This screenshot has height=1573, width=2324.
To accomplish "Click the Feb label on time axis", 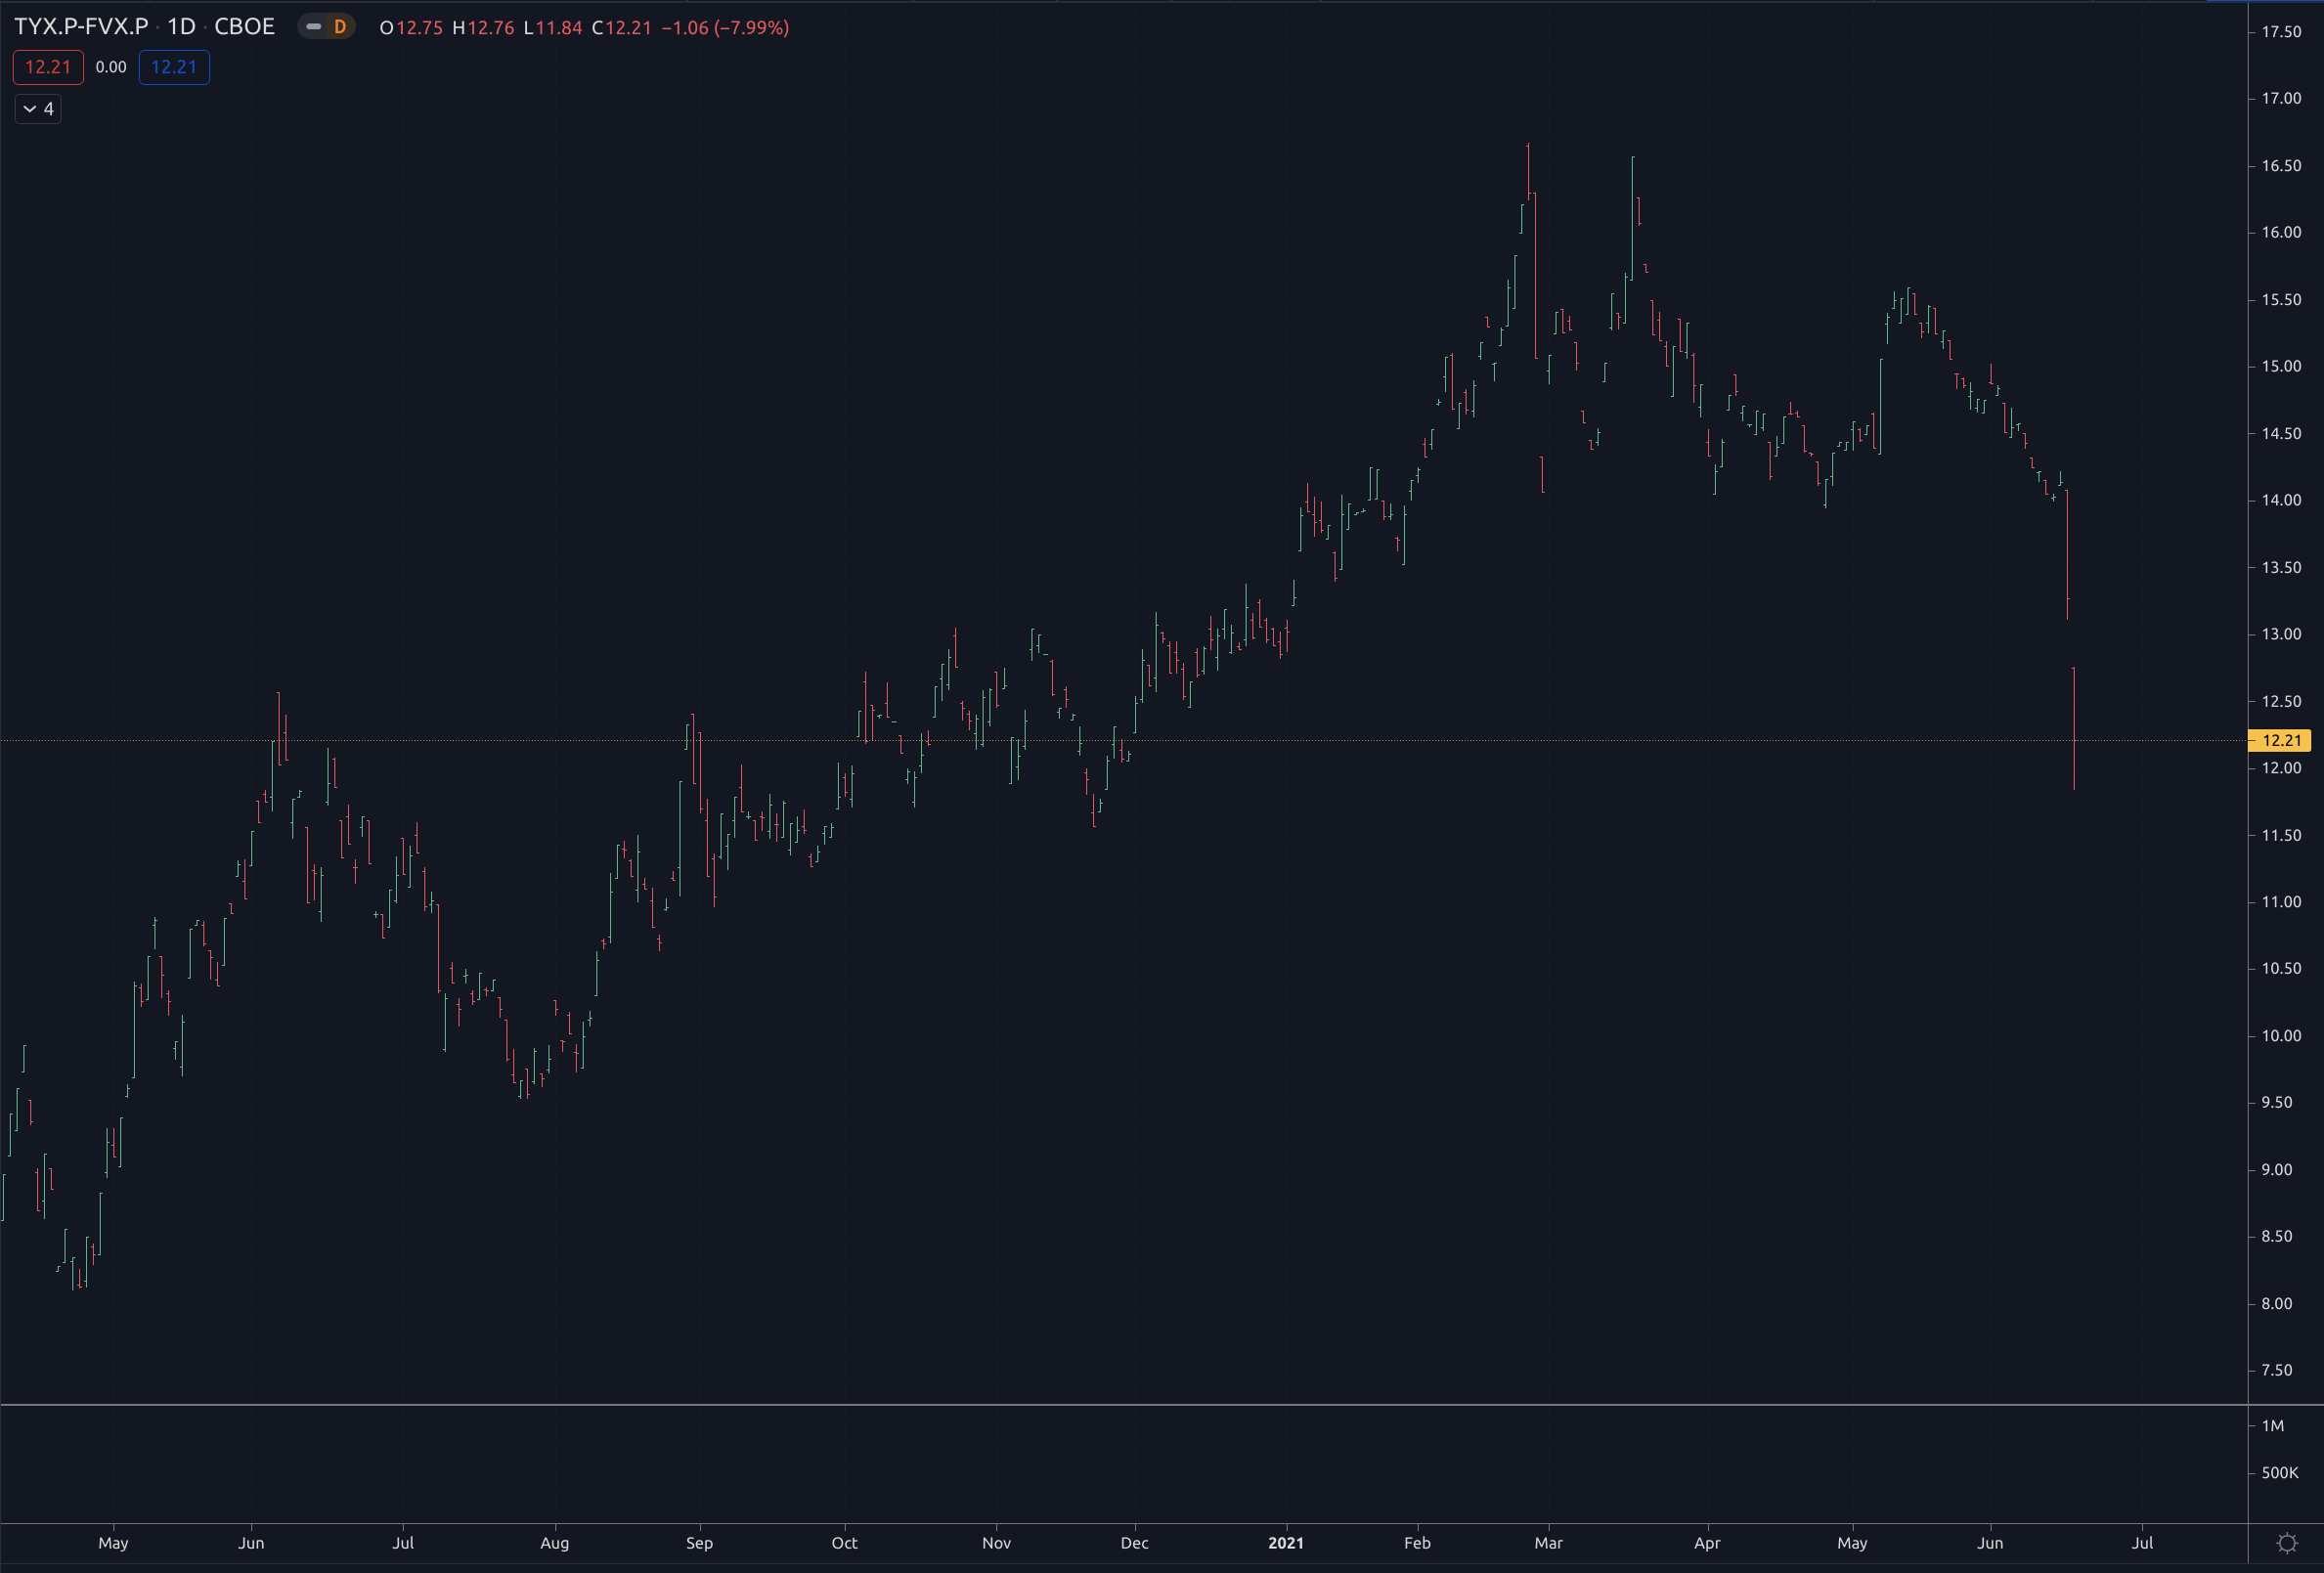I will 1417,1543.
